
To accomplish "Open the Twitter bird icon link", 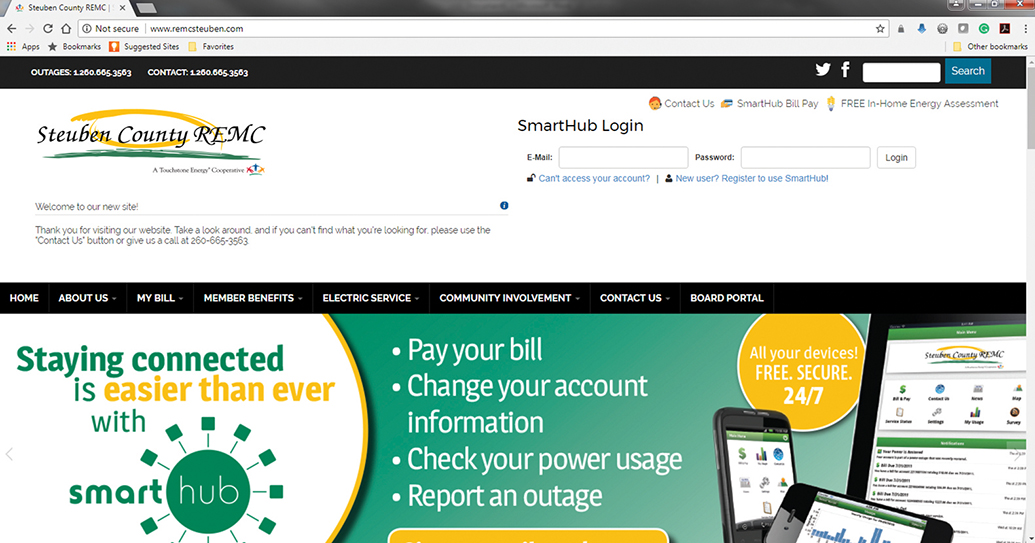I will pos(823,70).
